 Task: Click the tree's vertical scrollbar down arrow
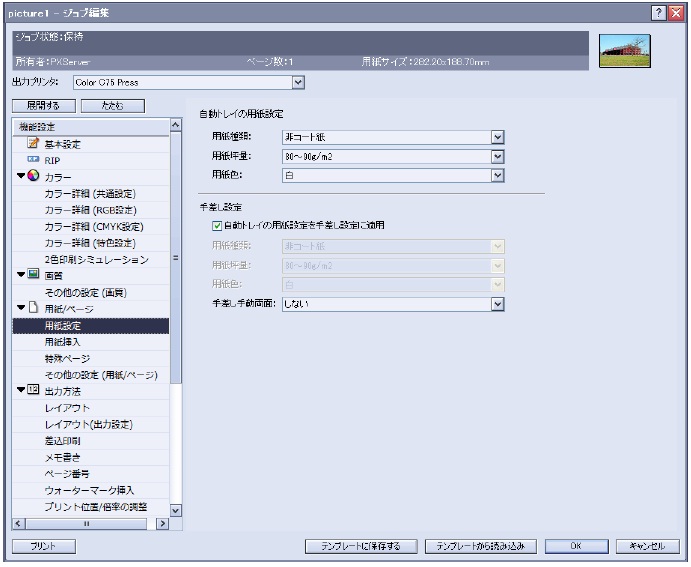pos(176,510)
